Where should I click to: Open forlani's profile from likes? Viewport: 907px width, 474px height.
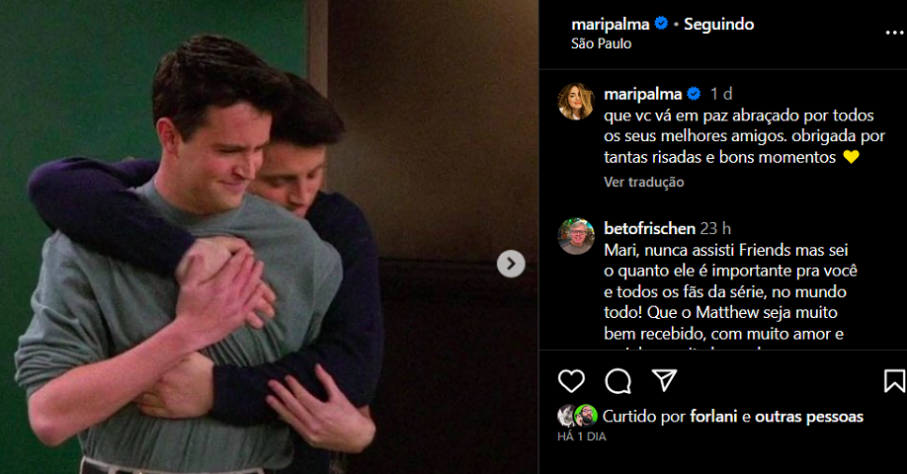(x=713, y=416)
